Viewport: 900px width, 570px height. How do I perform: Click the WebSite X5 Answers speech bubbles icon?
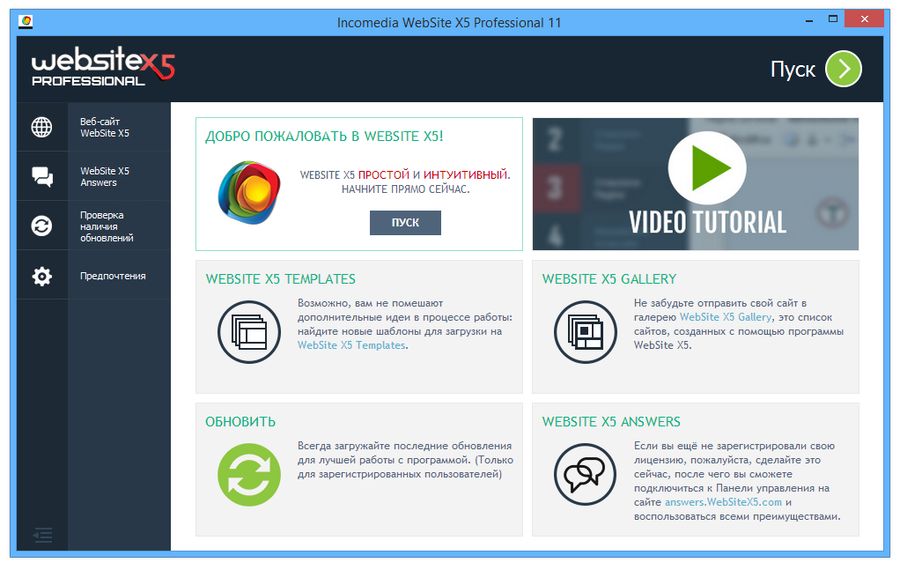pos(585,474)
